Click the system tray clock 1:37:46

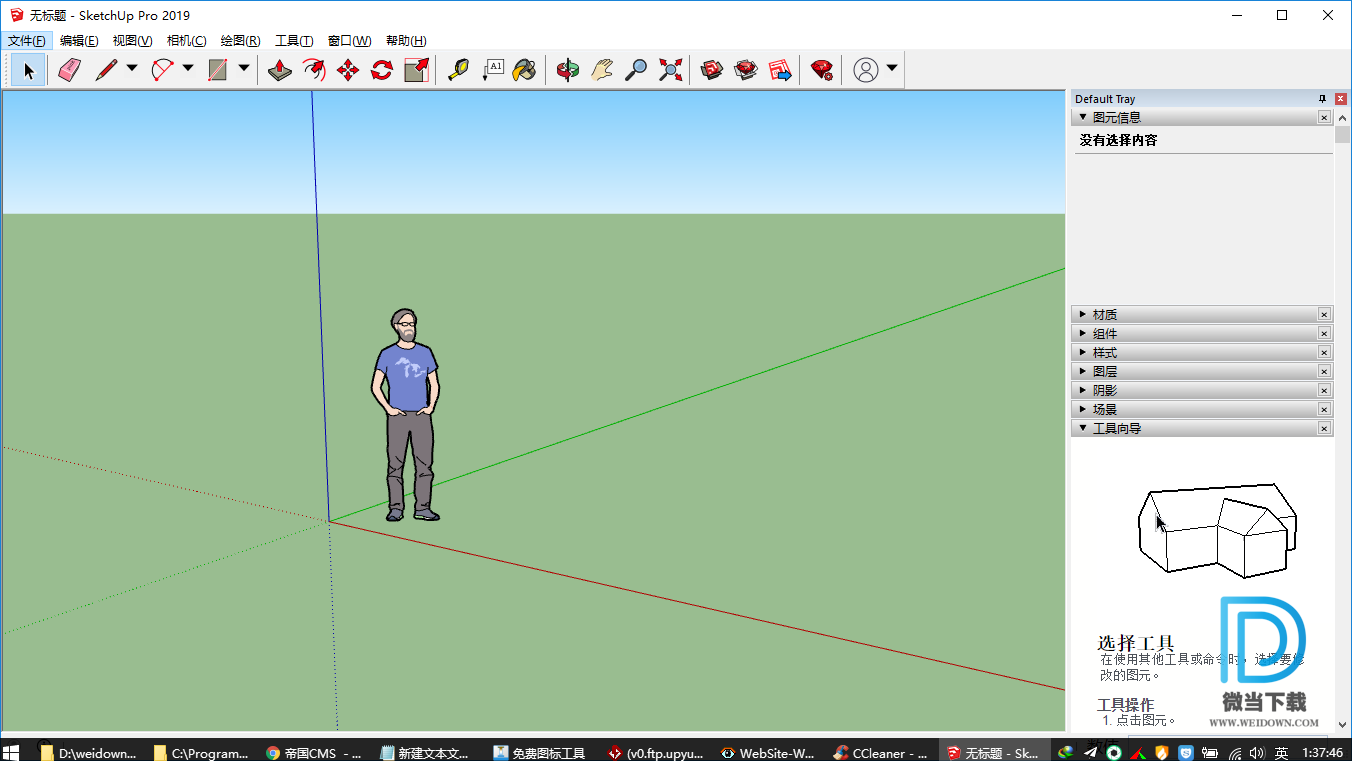[1322, 753]
